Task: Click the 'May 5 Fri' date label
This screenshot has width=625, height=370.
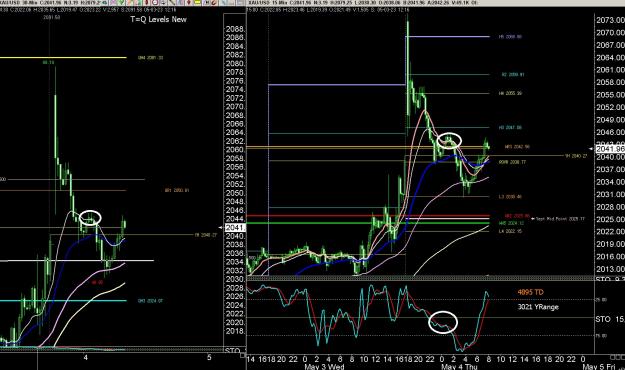Action: click(599, 366)
